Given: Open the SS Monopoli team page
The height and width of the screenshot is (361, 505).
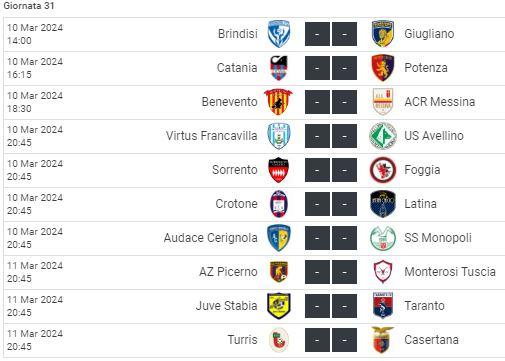Looking at the screenshot, I should coord(438,238).
